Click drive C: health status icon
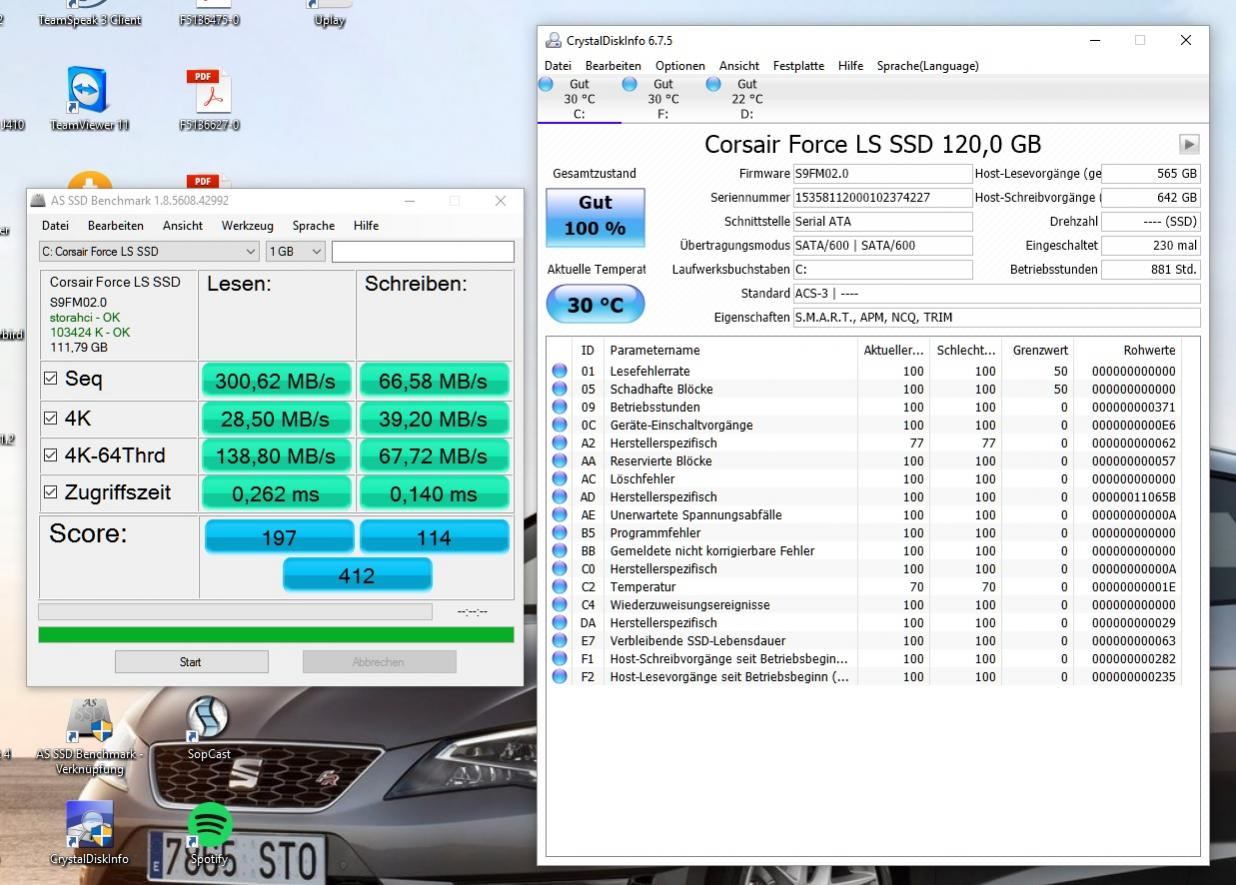 (x=546, y=85)
